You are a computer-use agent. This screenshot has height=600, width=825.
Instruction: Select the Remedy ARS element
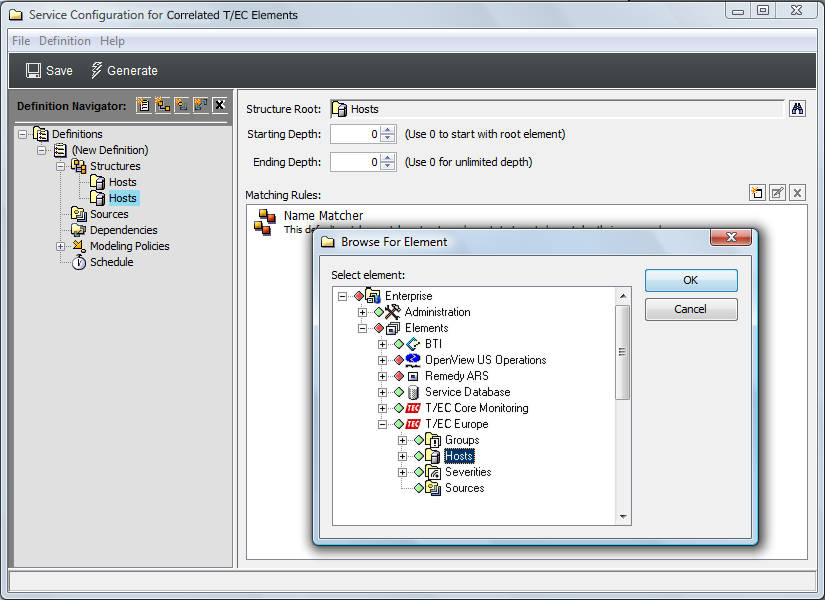(457, 376)
